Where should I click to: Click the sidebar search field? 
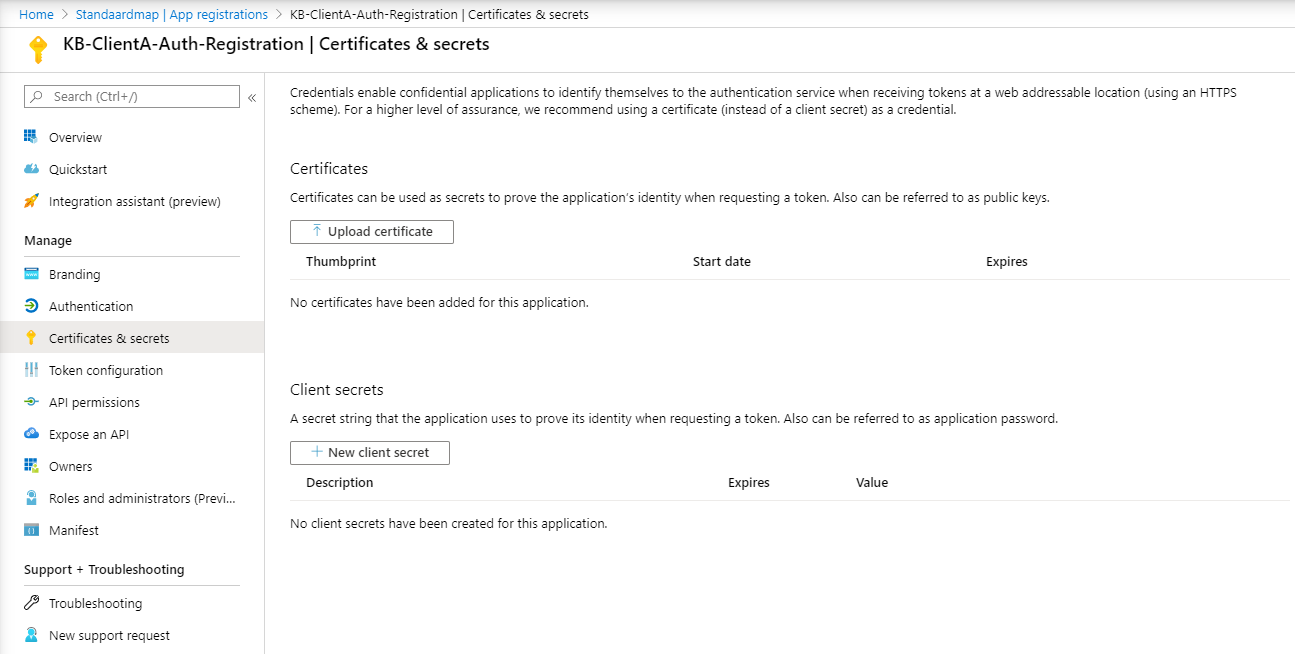click(x=131, y=96)
